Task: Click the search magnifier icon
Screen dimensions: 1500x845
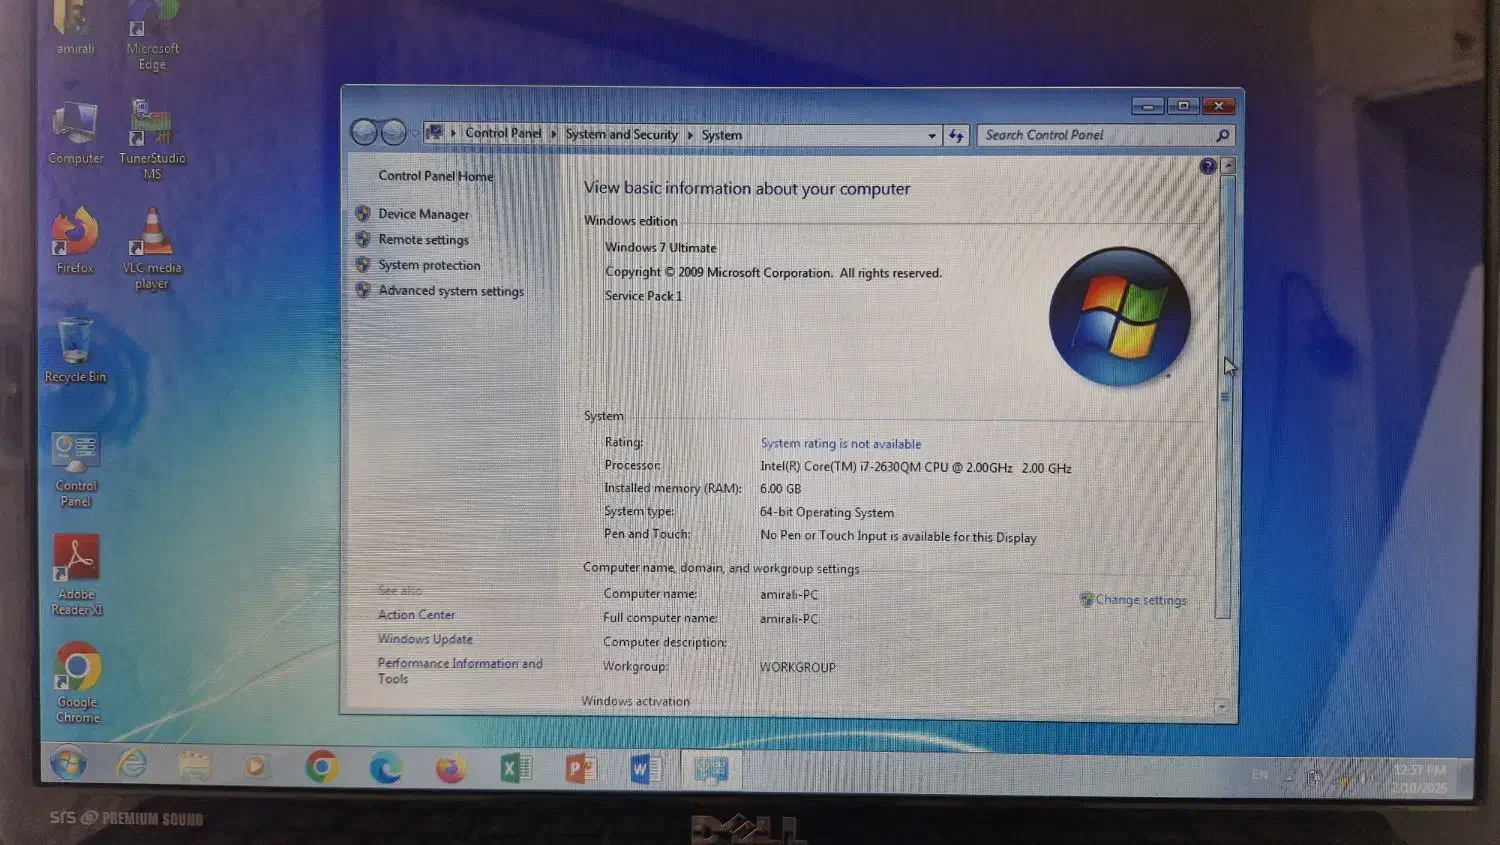Action: pyautogui.click(x=1222, y=135)
